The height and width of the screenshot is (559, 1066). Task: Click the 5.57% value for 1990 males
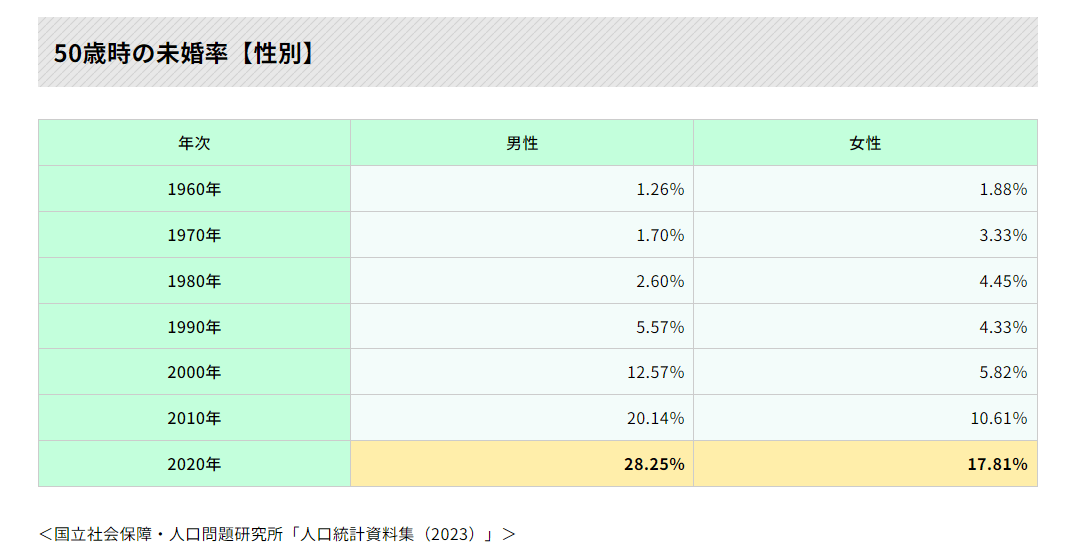coord(660,327)
